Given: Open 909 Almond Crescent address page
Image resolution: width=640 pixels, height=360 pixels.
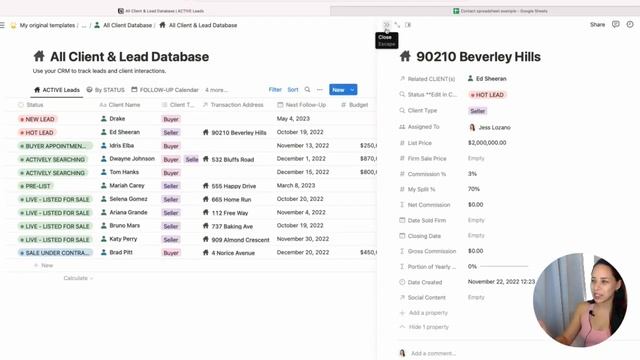Looking at the screenshot, I should tap(240, 240).
